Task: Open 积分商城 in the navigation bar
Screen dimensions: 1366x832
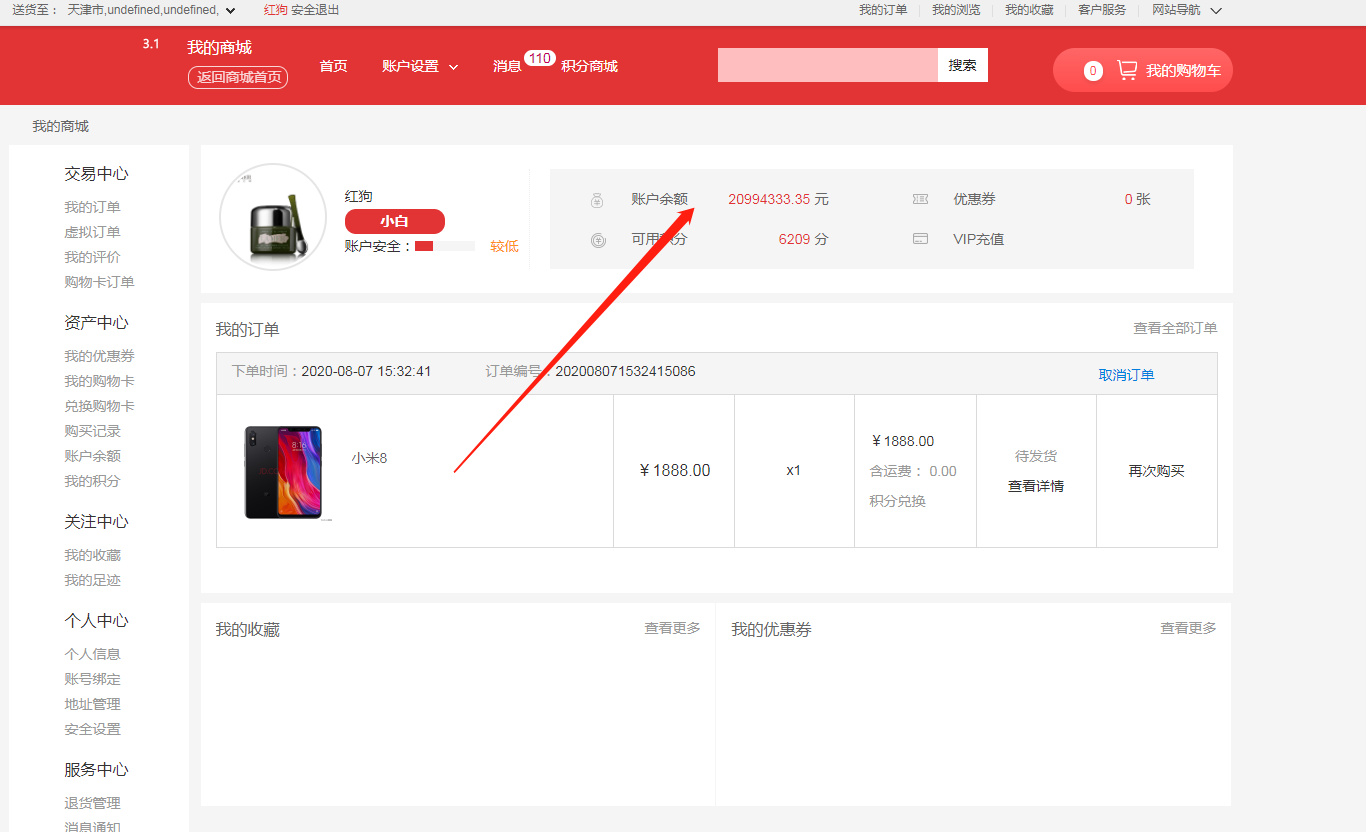Action: tap(589, 67)
